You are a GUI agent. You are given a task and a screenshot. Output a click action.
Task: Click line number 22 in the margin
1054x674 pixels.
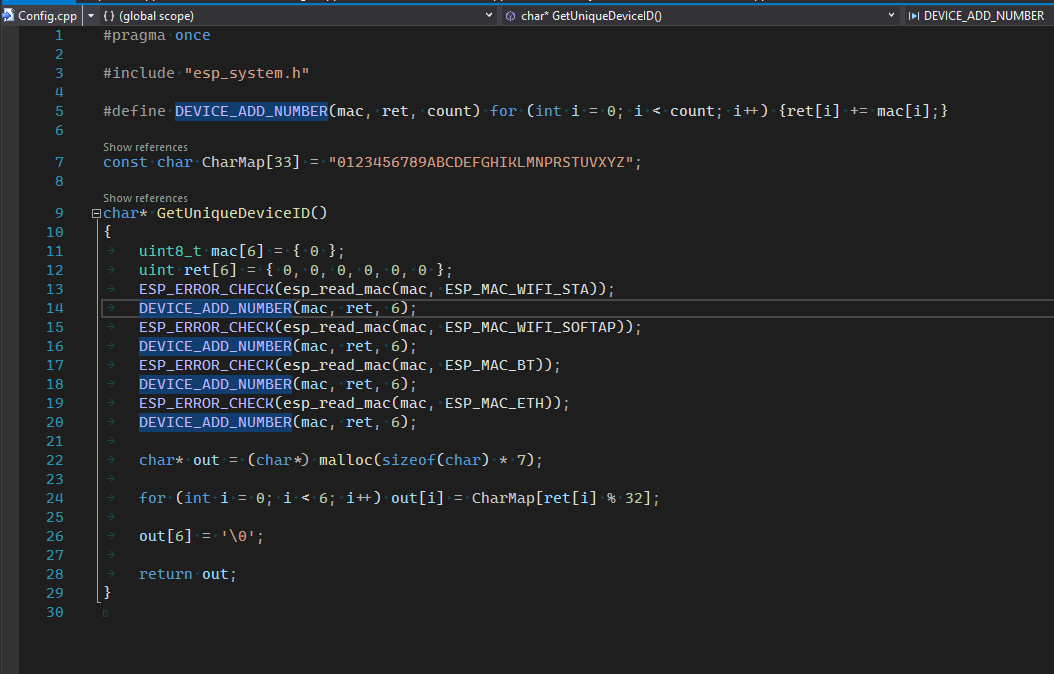click(x=54, y=460)
